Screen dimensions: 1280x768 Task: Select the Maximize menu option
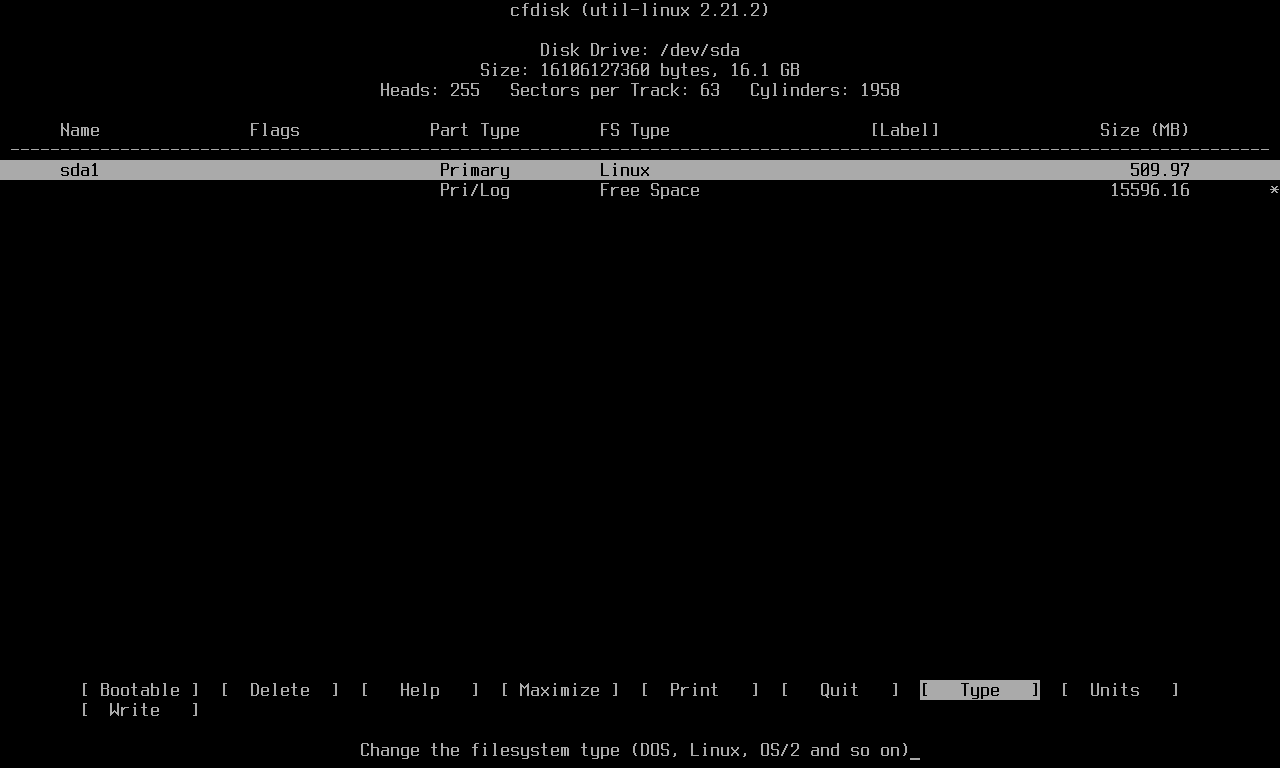(x=560, y=690)
